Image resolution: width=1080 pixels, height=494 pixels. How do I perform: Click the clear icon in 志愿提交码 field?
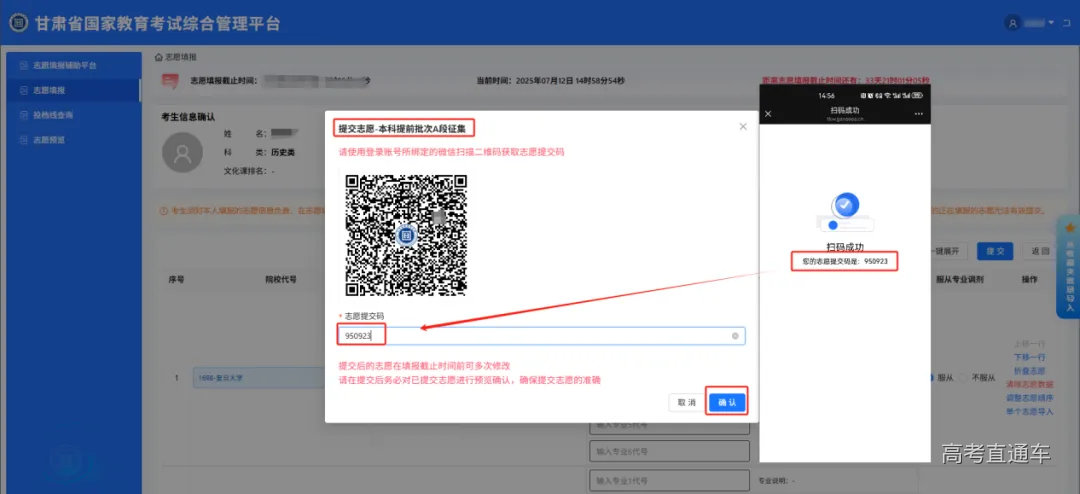tap(735, 336)
